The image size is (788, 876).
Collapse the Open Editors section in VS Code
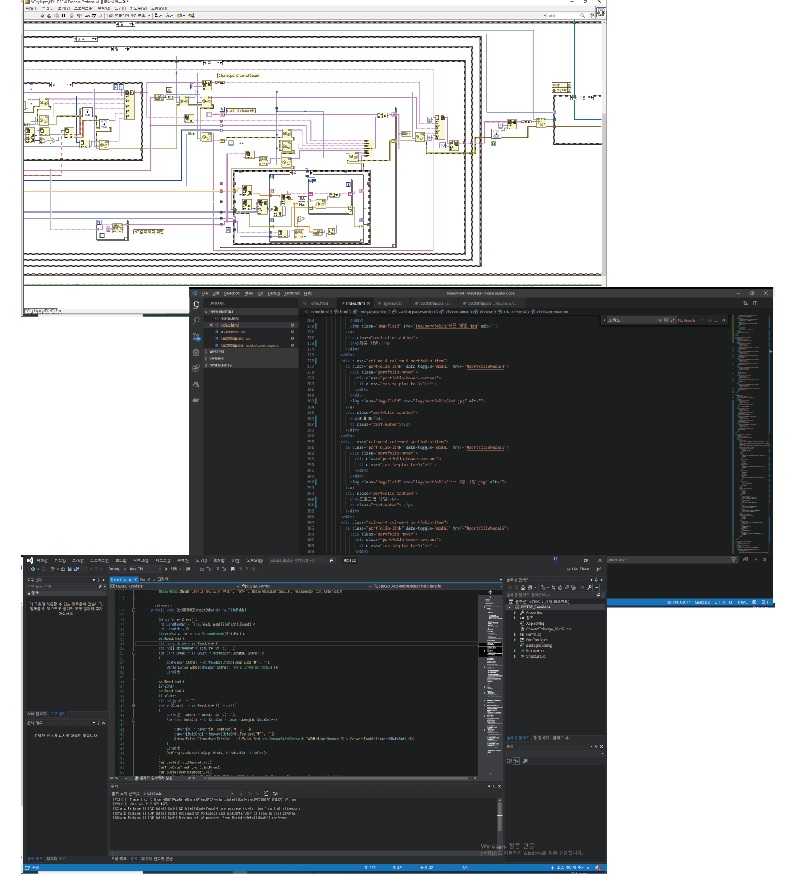(x=250, y=311)
